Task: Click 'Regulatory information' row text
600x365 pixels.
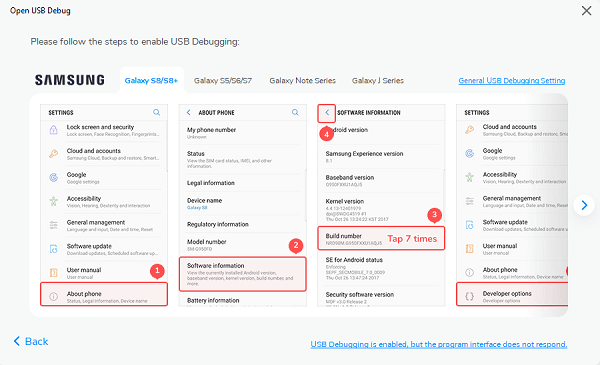Action: click(x=217, y=224)
